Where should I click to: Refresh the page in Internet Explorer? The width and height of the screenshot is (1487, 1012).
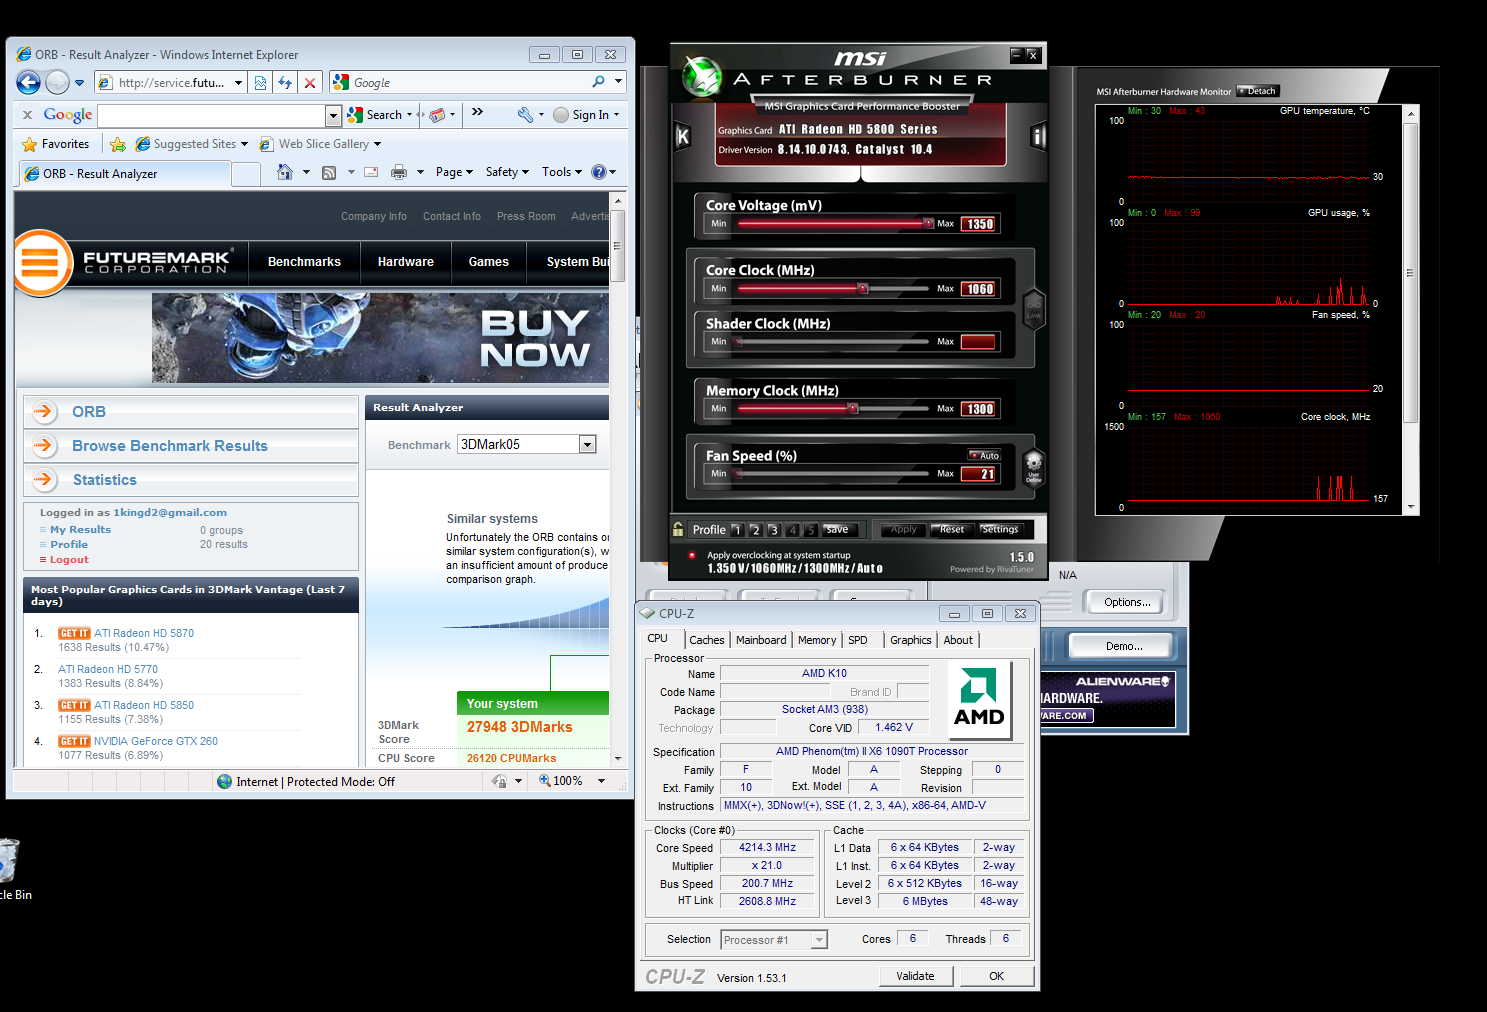(x=285, y=83)
